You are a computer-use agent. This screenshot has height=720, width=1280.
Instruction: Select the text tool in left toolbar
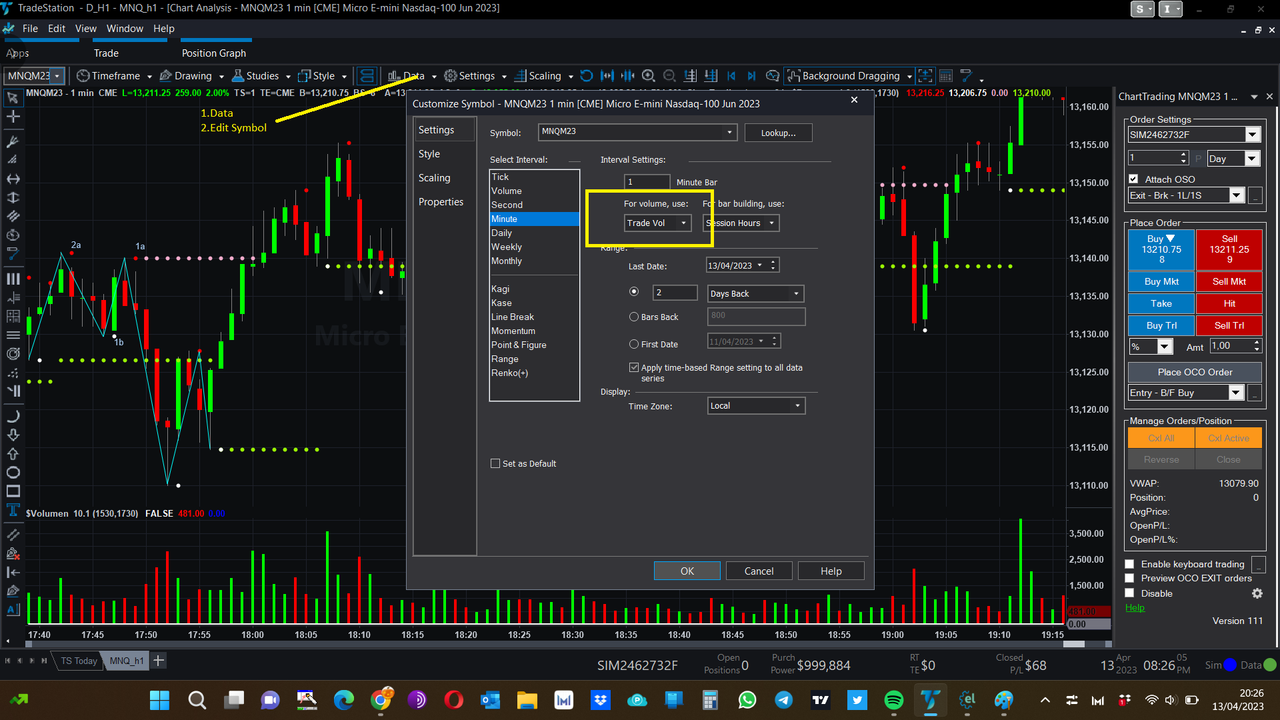[13, 510]
